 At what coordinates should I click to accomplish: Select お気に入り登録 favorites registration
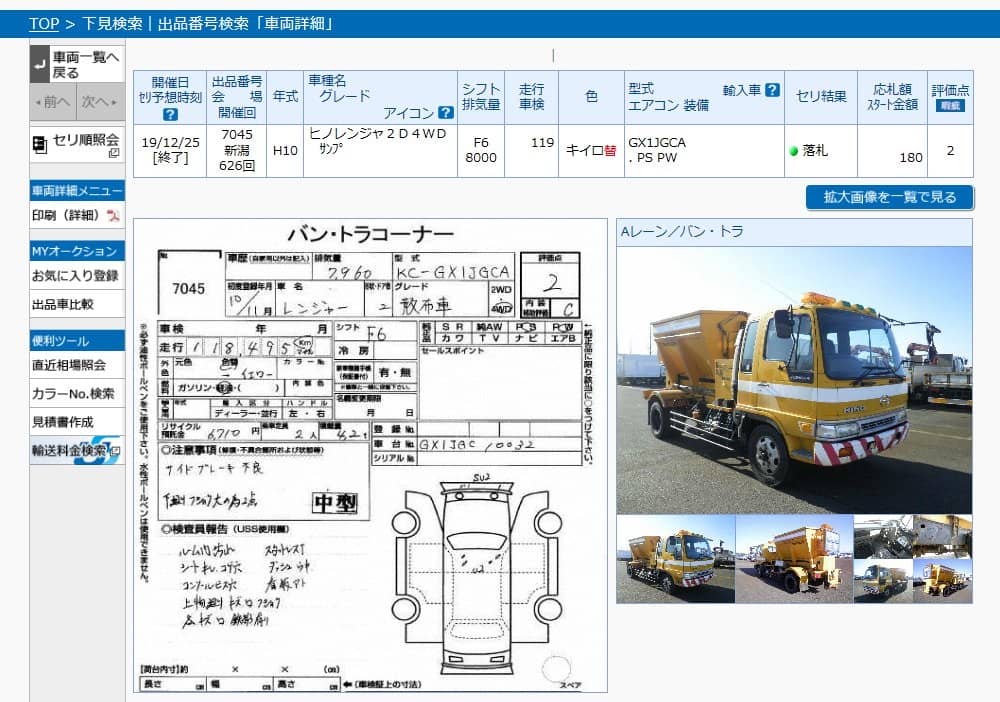point(77,275)
